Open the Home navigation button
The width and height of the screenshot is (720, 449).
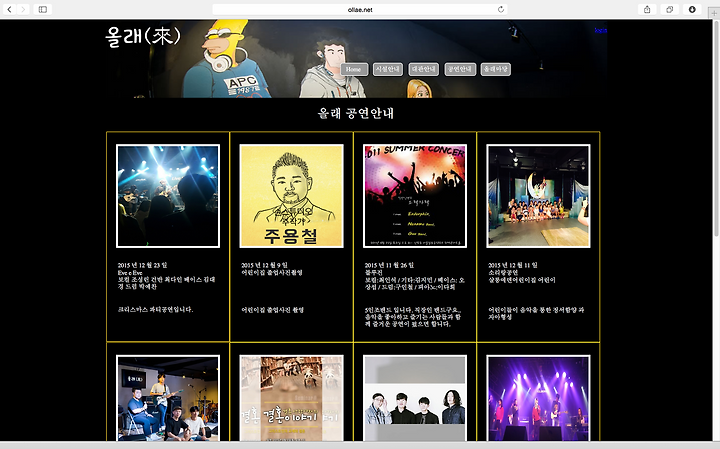(x=354, y=69)
